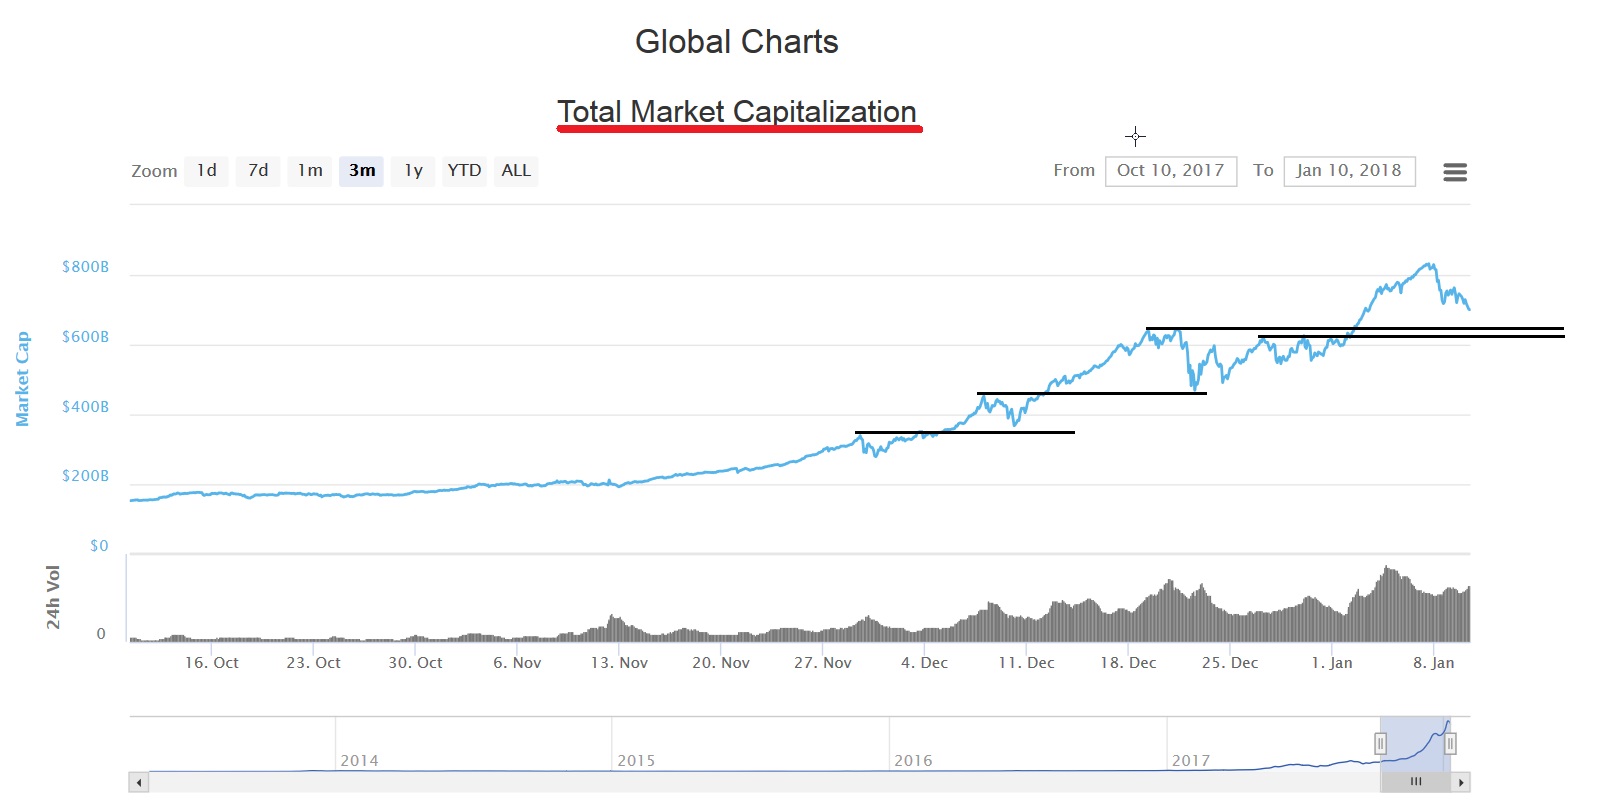This screenshot has height=807, width=1601.
Task: Click the 11. Dec date label
Action: [x=1026, y=663]
